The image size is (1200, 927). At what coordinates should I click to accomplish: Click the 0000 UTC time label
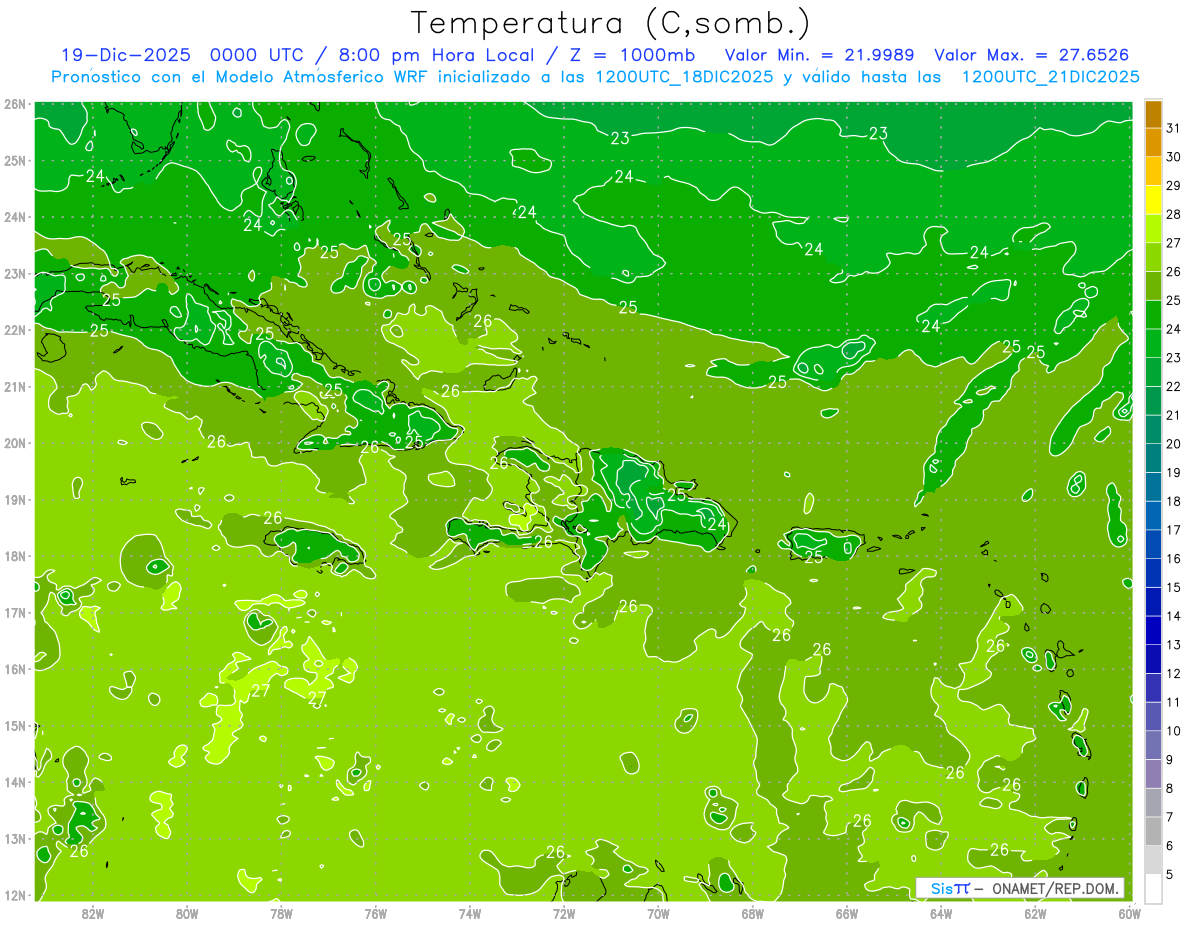coord(256,56)
